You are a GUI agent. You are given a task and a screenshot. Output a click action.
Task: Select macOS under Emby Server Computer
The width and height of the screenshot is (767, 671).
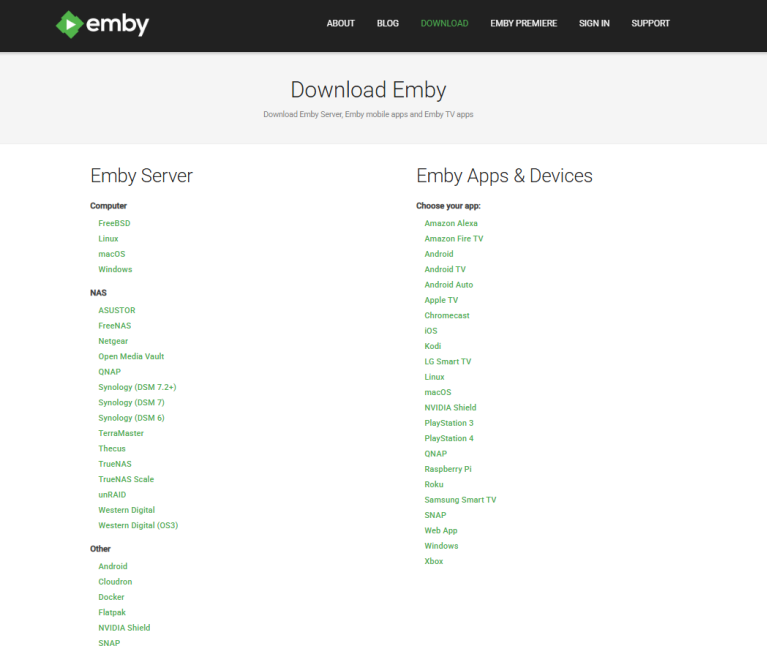click(112, 254)
